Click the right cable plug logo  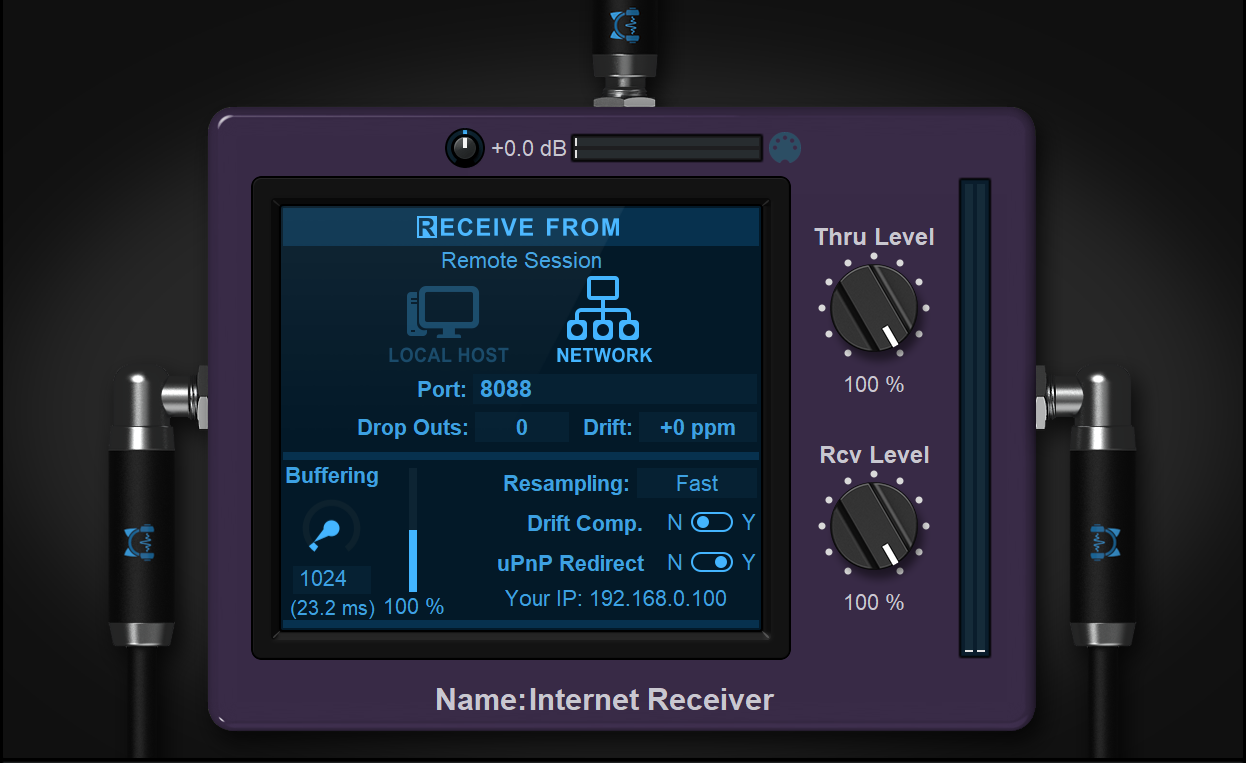click(x=1104, y=541)
